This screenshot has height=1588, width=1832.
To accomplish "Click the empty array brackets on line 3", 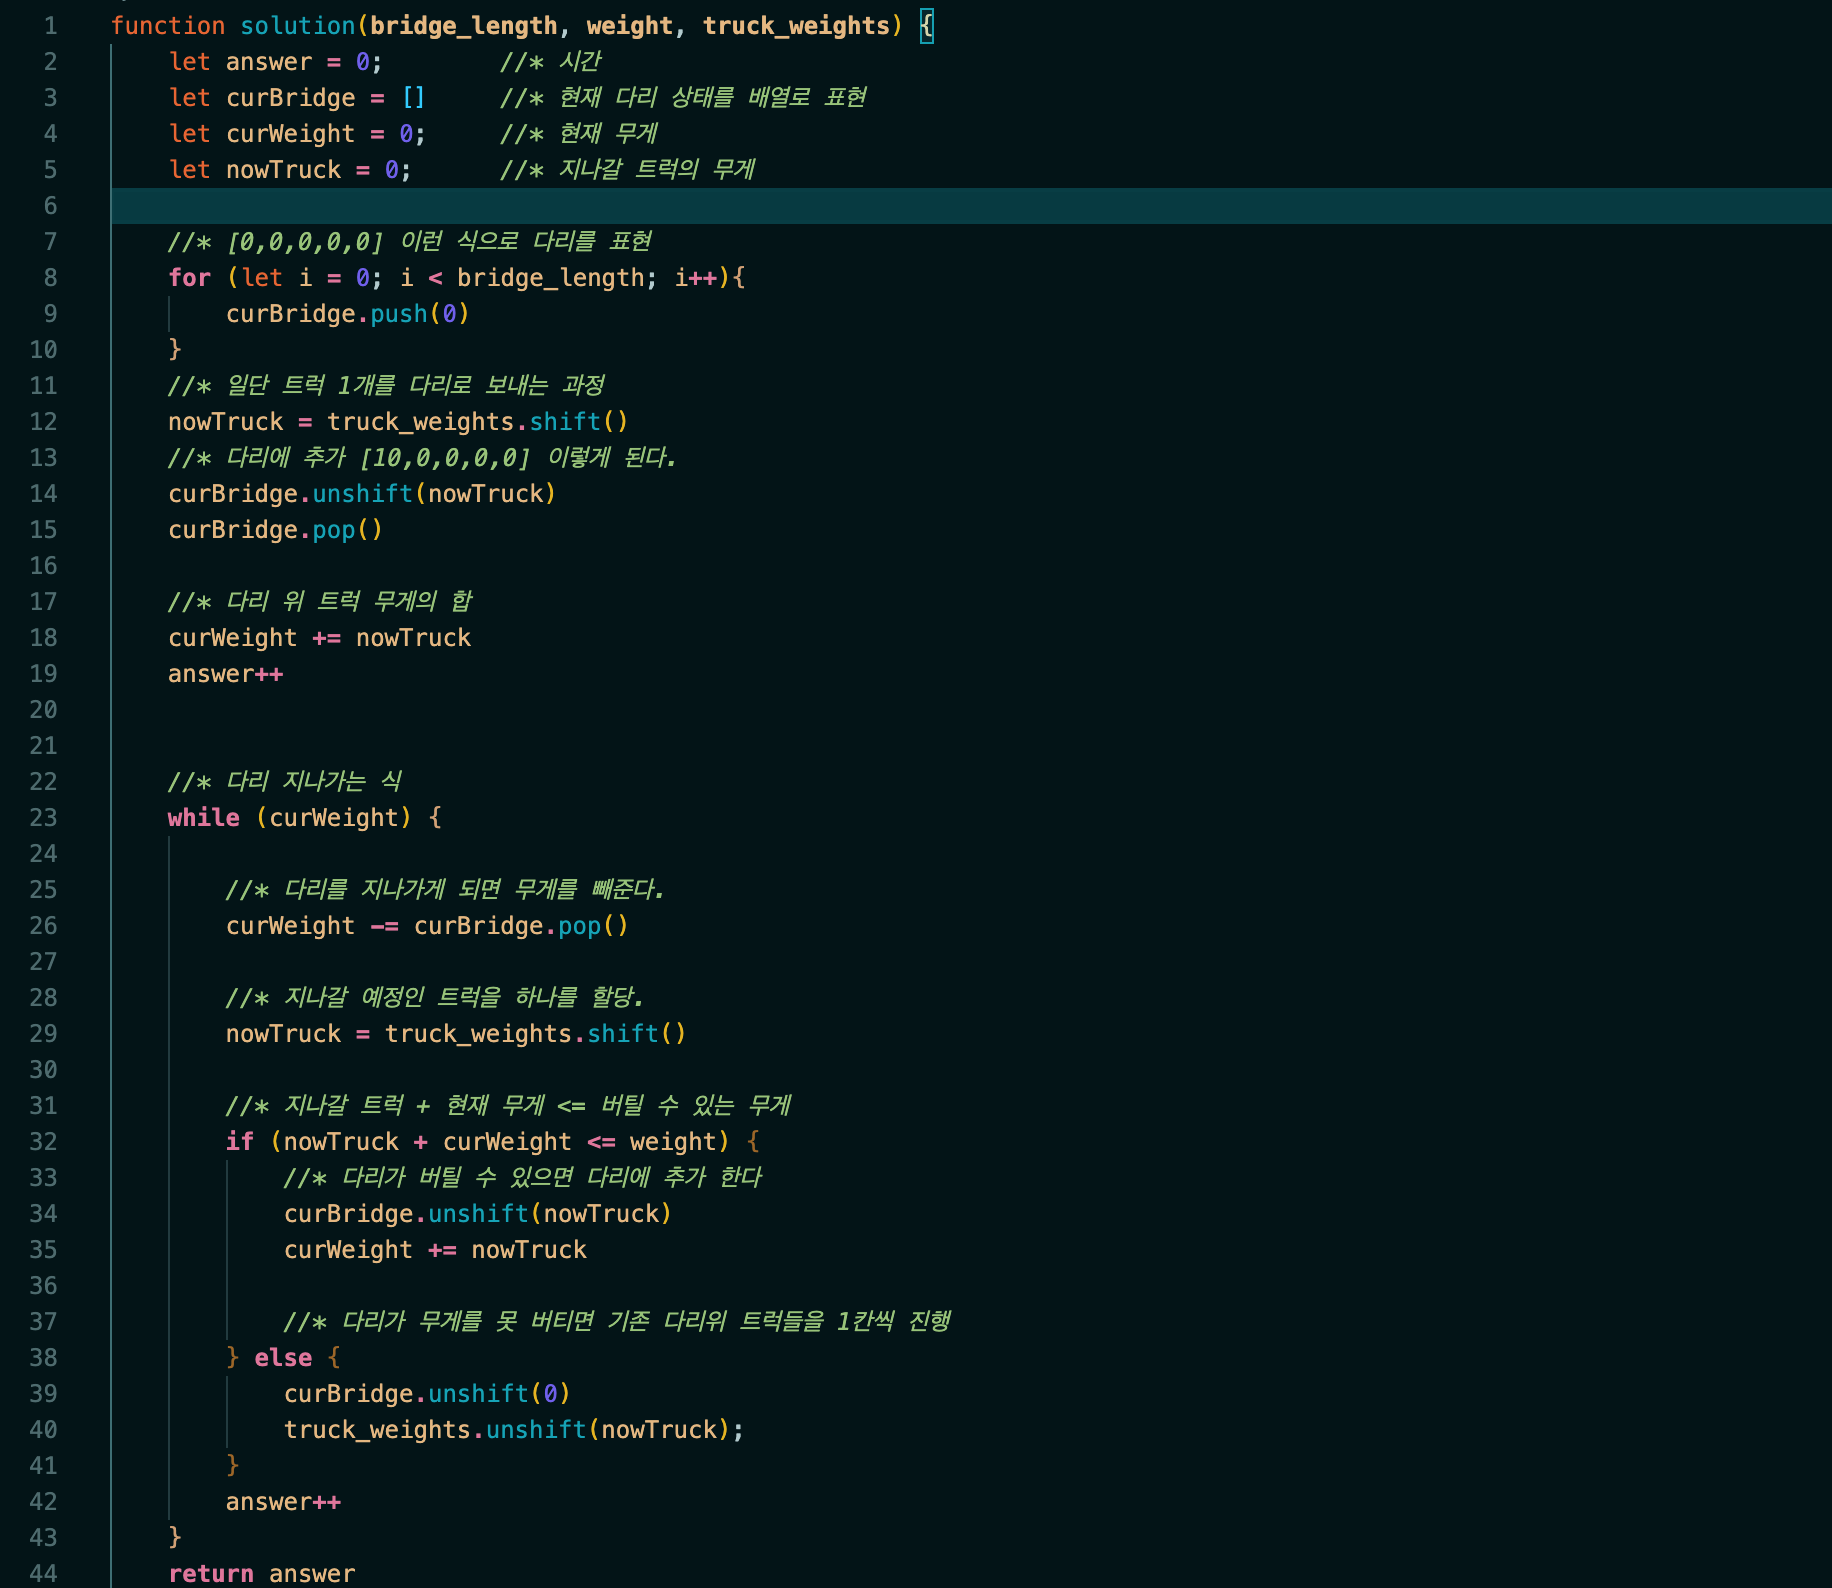I will click(413, 98).
